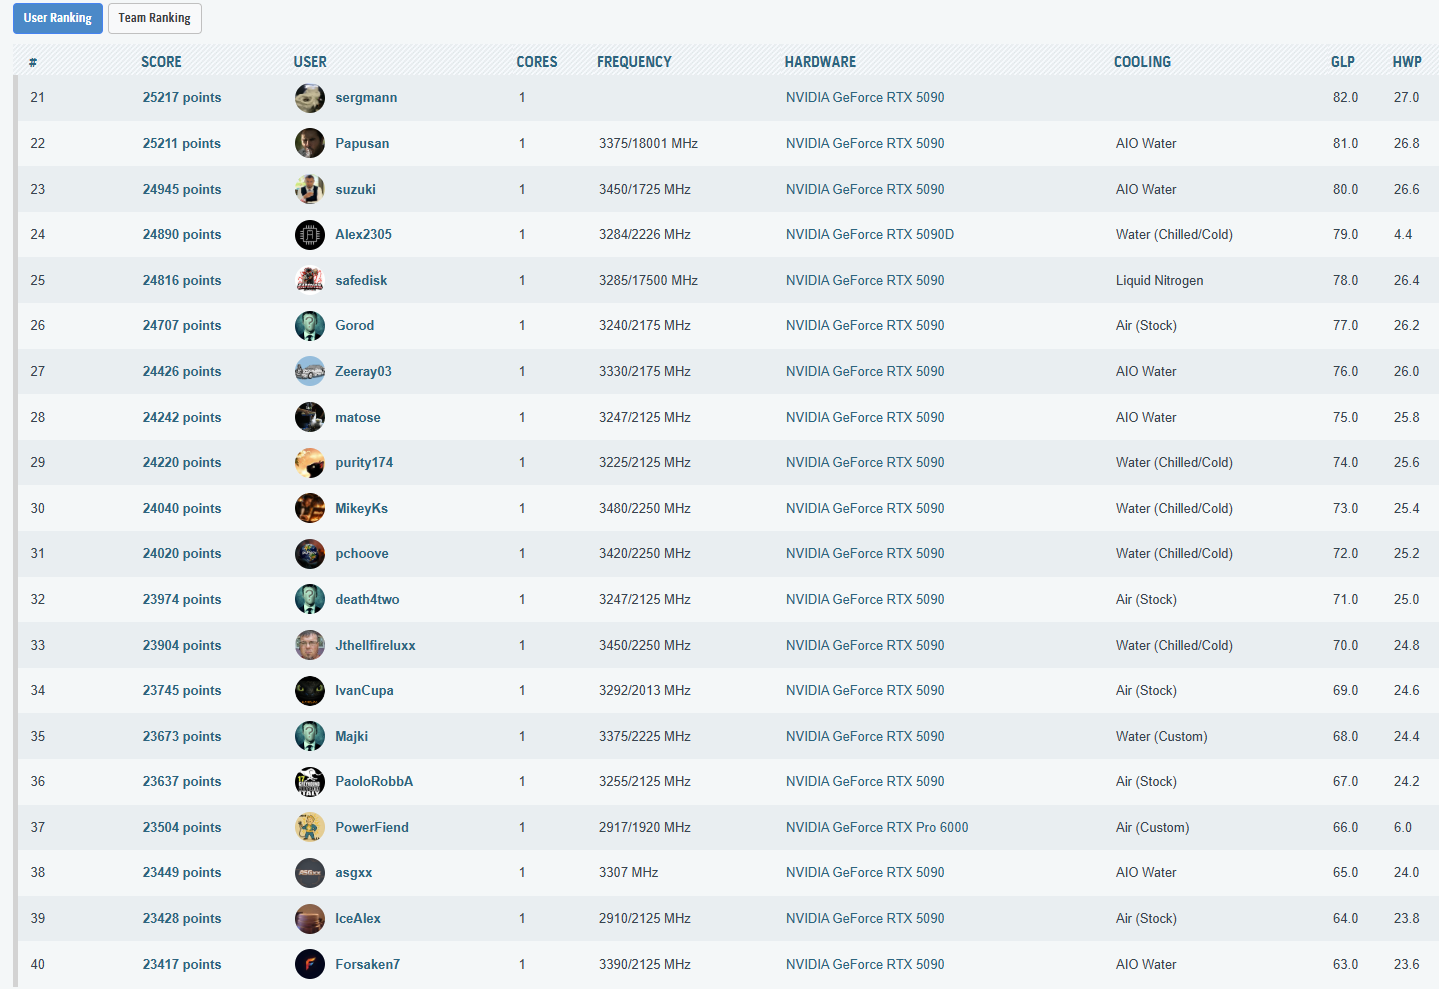Open NVIDIA GeForce RTX Pro 6000 link
The height and width of the screenshot is (989, 1439).
(876, 827)
